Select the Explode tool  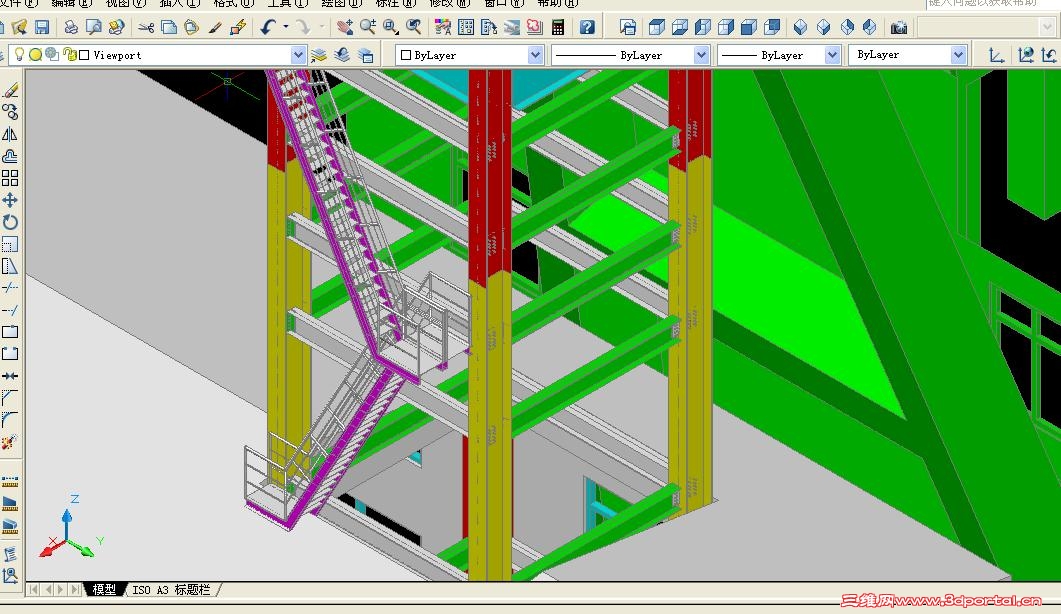click(10, 442)
